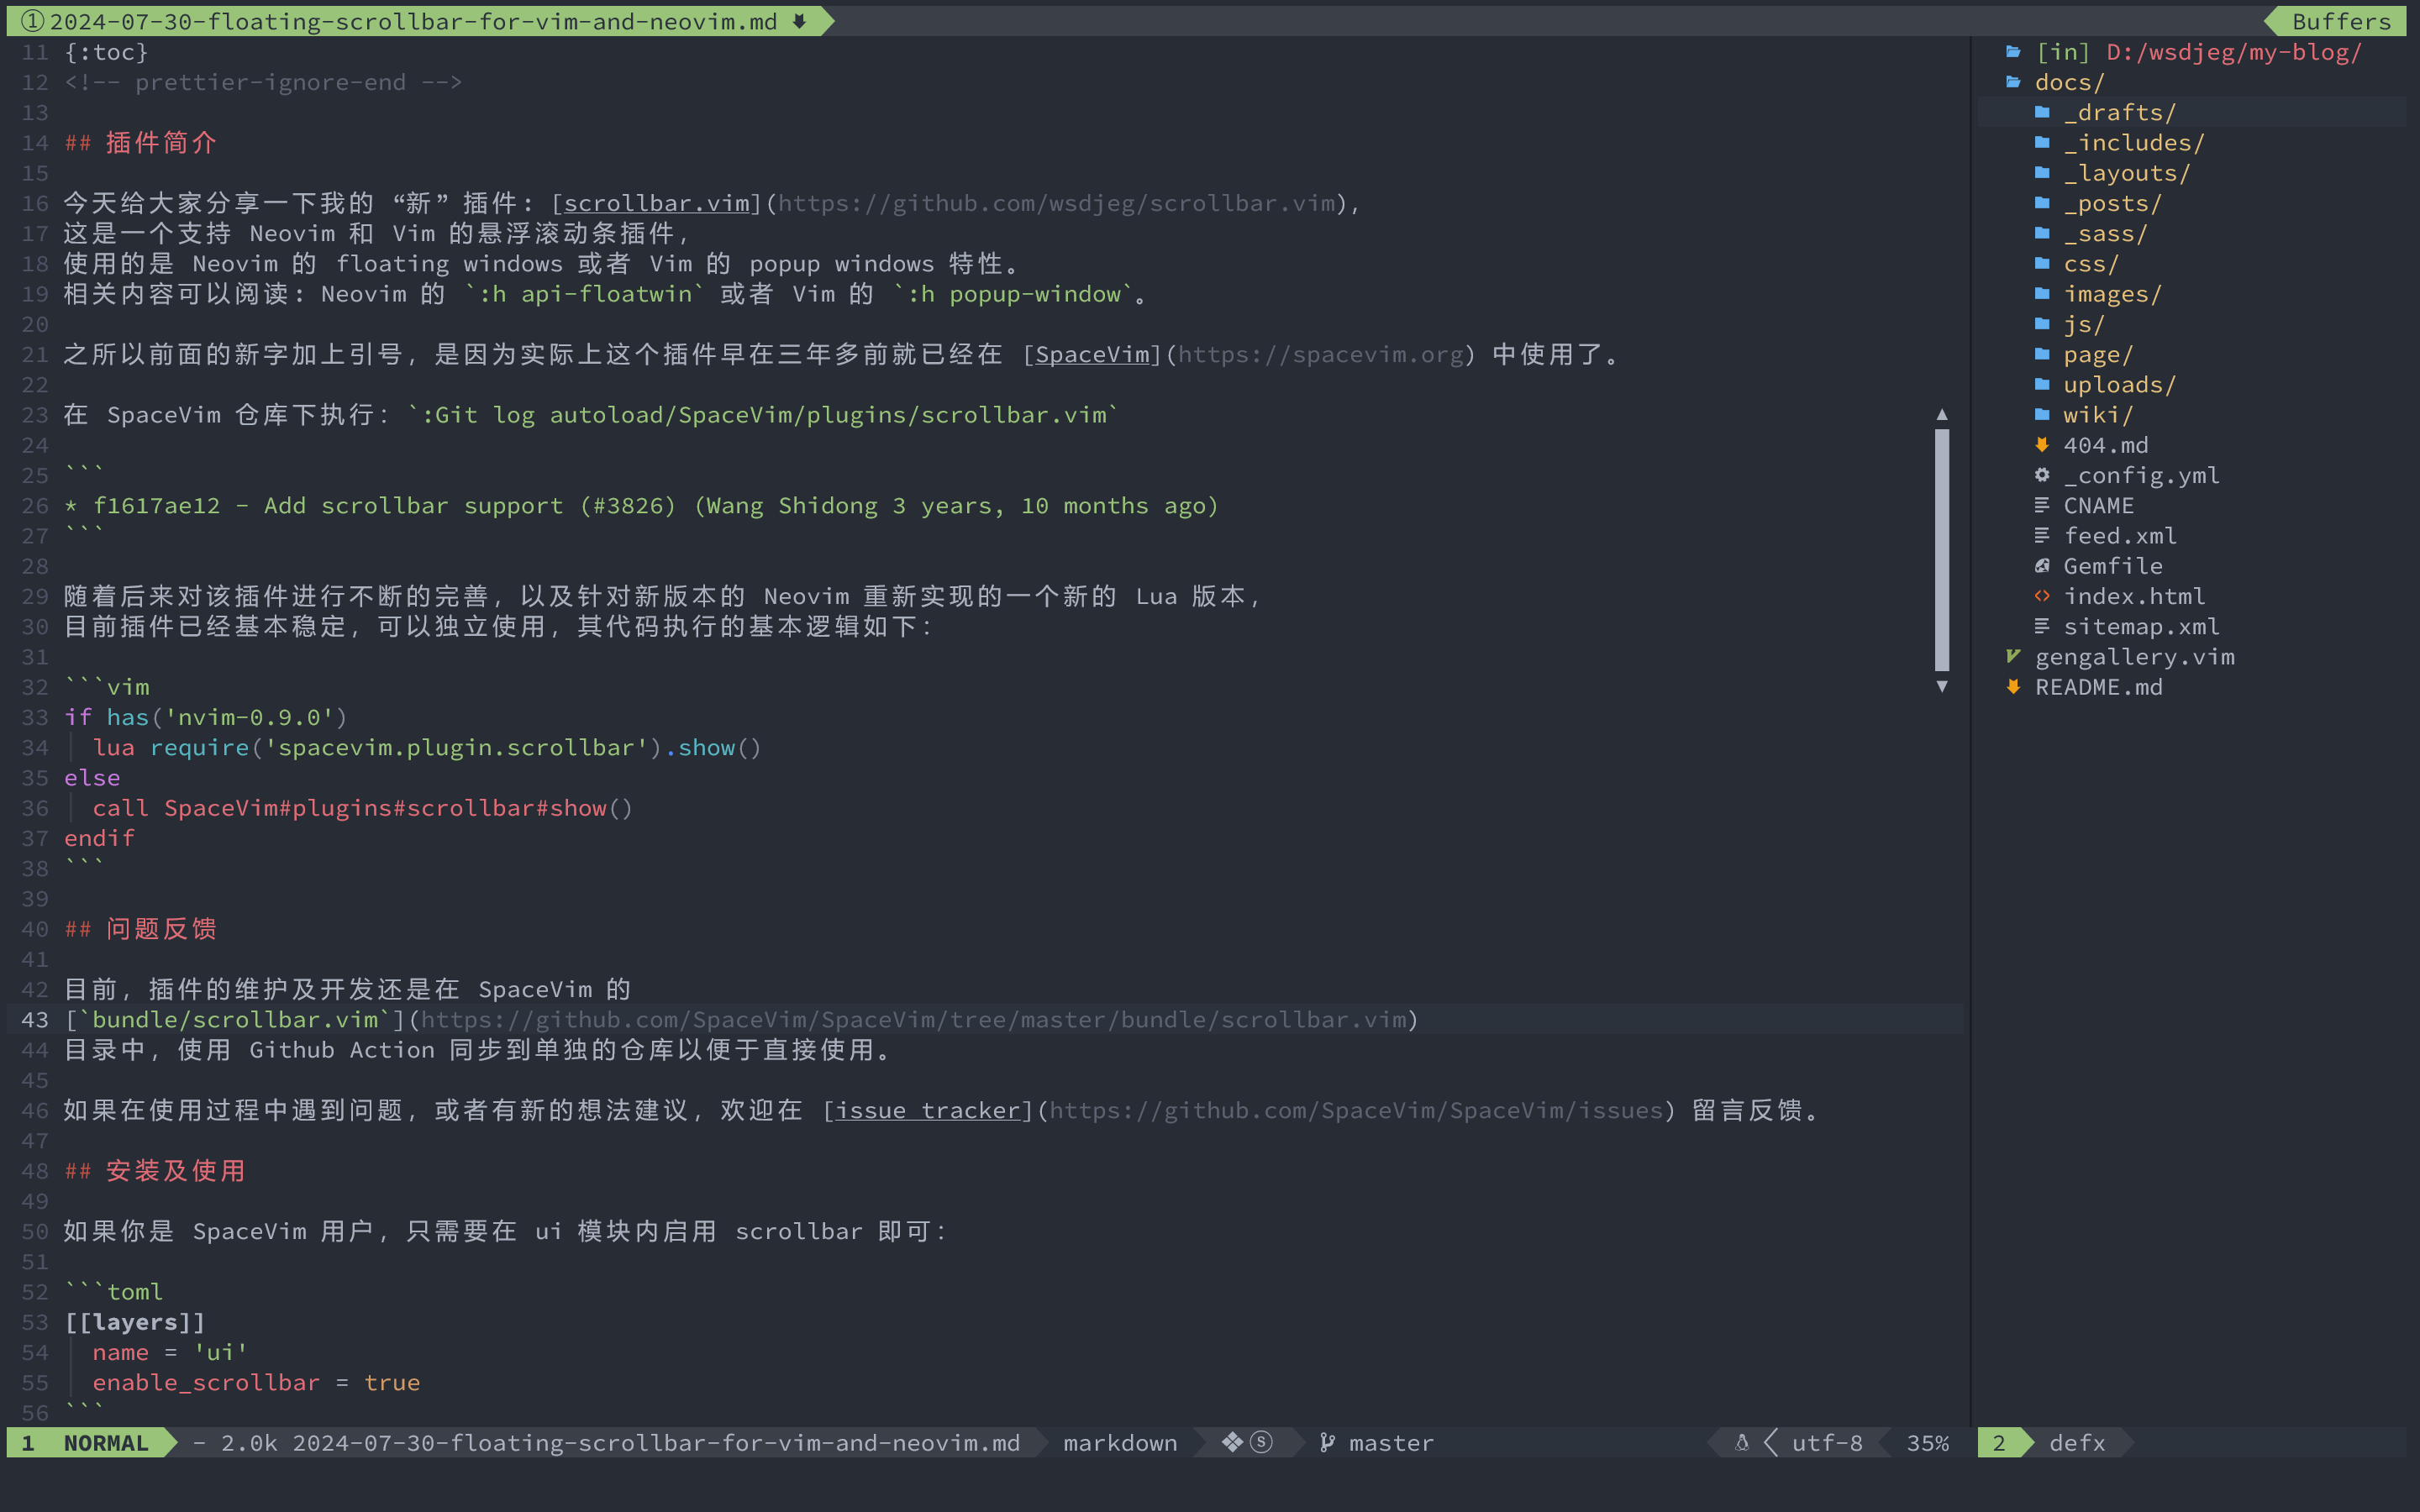
Task: Select the _posts/ directory row
Action: [x=2192, y=203]
